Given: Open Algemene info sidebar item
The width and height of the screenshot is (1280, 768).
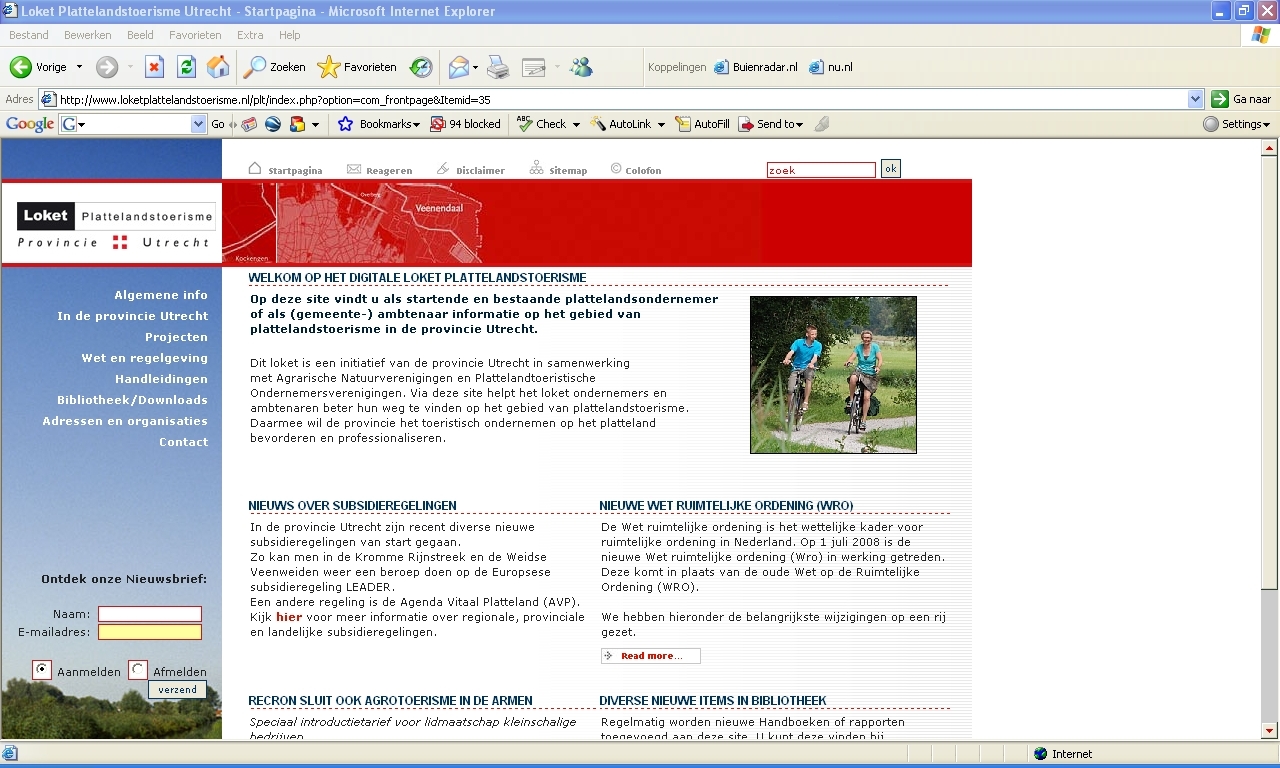Looking at the screenshot, I should click(x=161, y=295).
